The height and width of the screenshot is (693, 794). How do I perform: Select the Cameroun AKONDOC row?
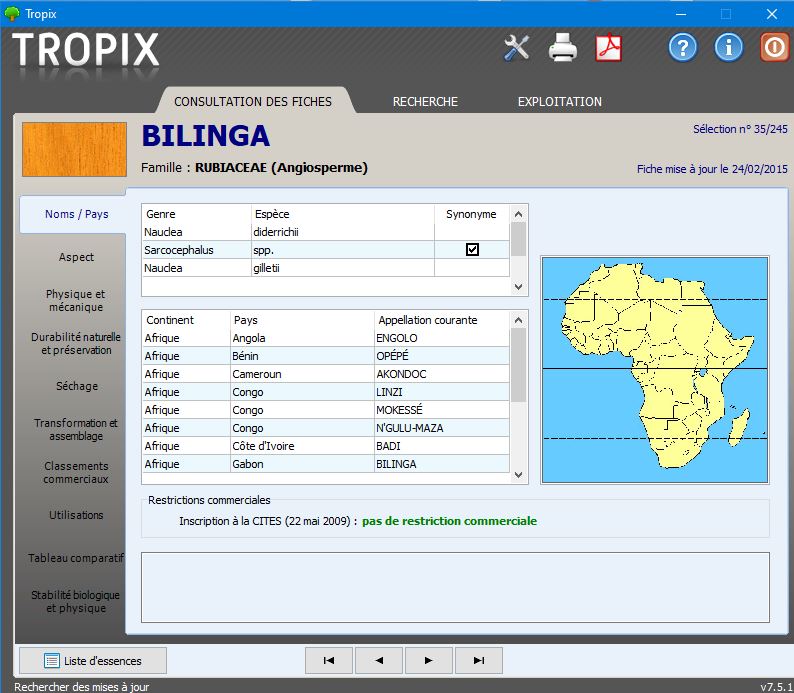click(x=326, y=374)
